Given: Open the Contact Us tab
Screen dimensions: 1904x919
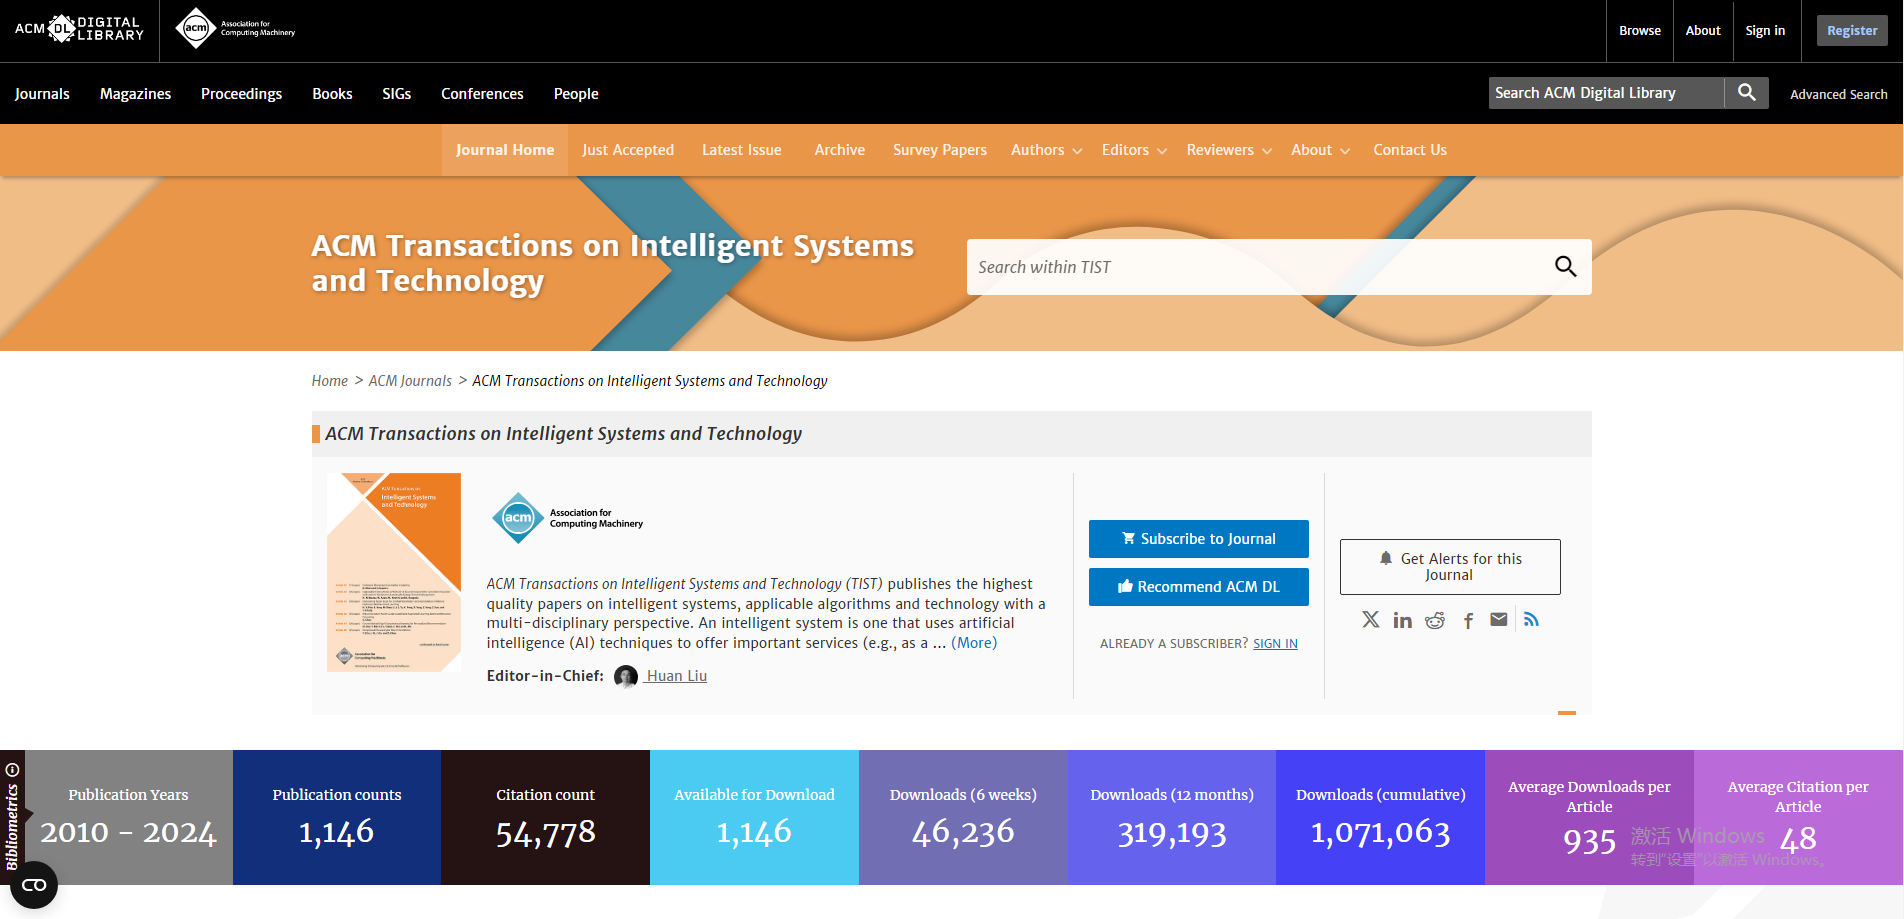Looking at the screenshot, I should [1410, 150].
